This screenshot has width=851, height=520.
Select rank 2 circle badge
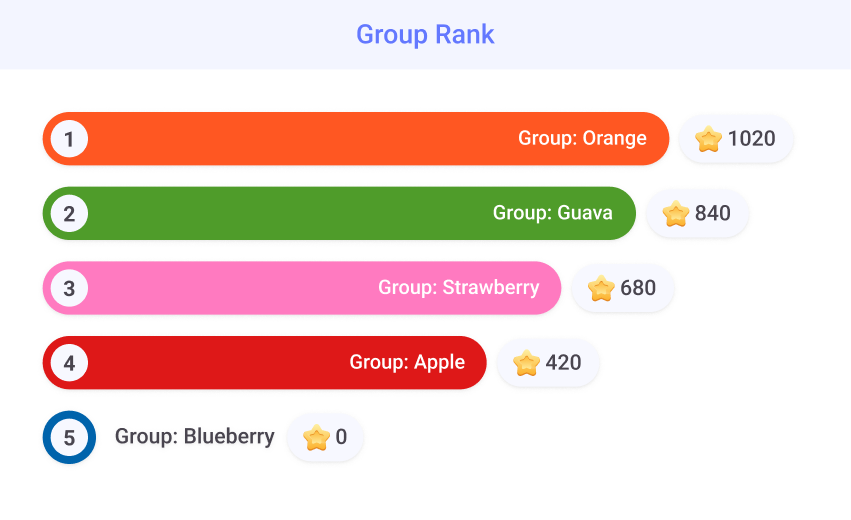[69, 213]
